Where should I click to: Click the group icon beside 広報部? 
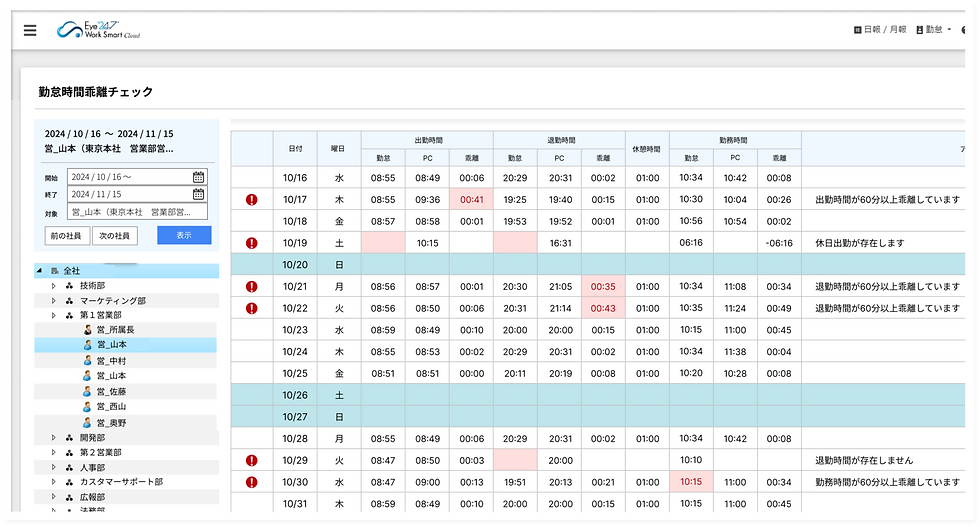tap(69, 497)
